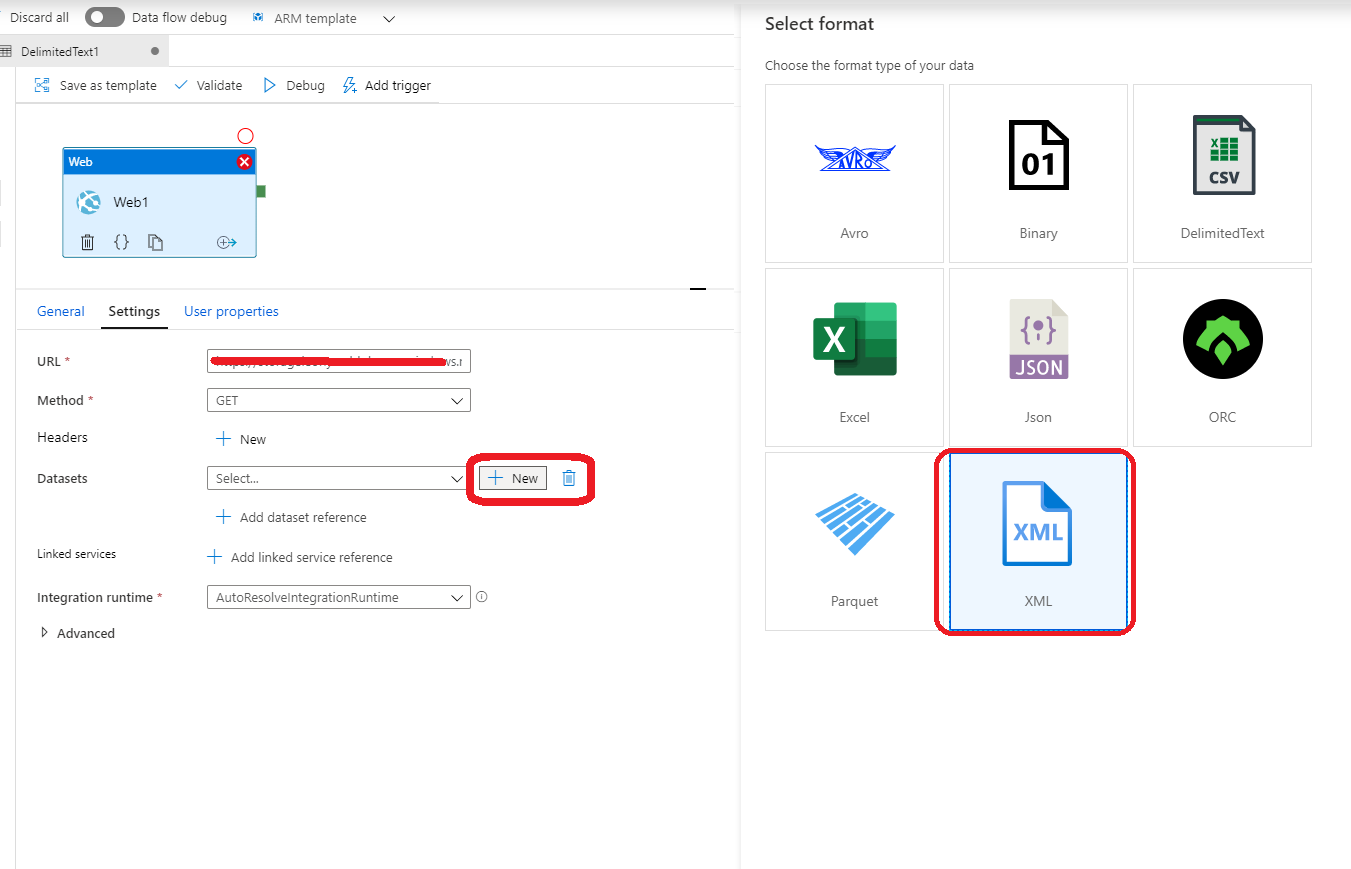Choose the Json format tile
The height and width of the screenshot is (869, 1351).
(1038, 357)
